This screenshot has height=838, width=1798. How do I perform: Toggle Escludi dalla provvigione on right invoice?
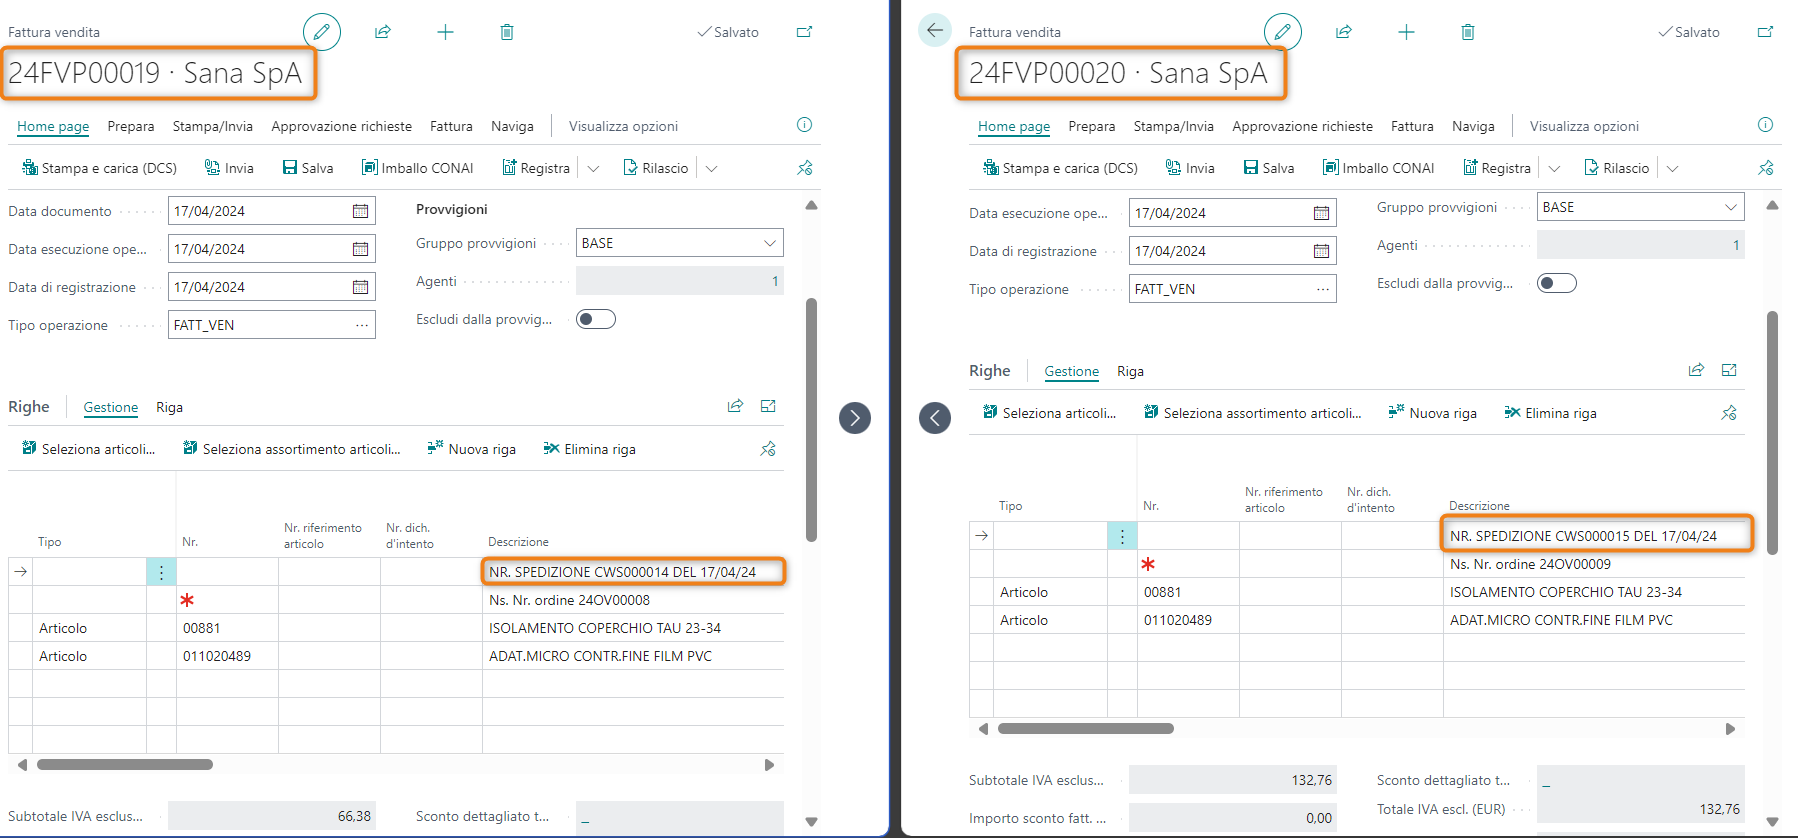tap(1556, 283)
